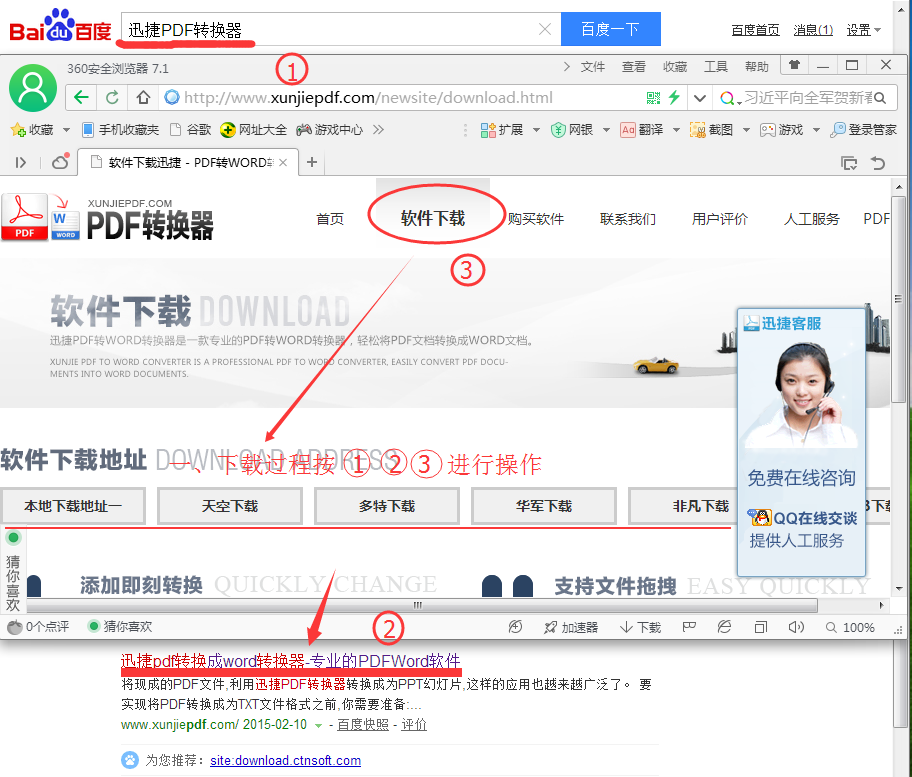Click the 华军下载 button
This screenshot has height=777, width=912.
pyautogui.click(x=544, y=506)
